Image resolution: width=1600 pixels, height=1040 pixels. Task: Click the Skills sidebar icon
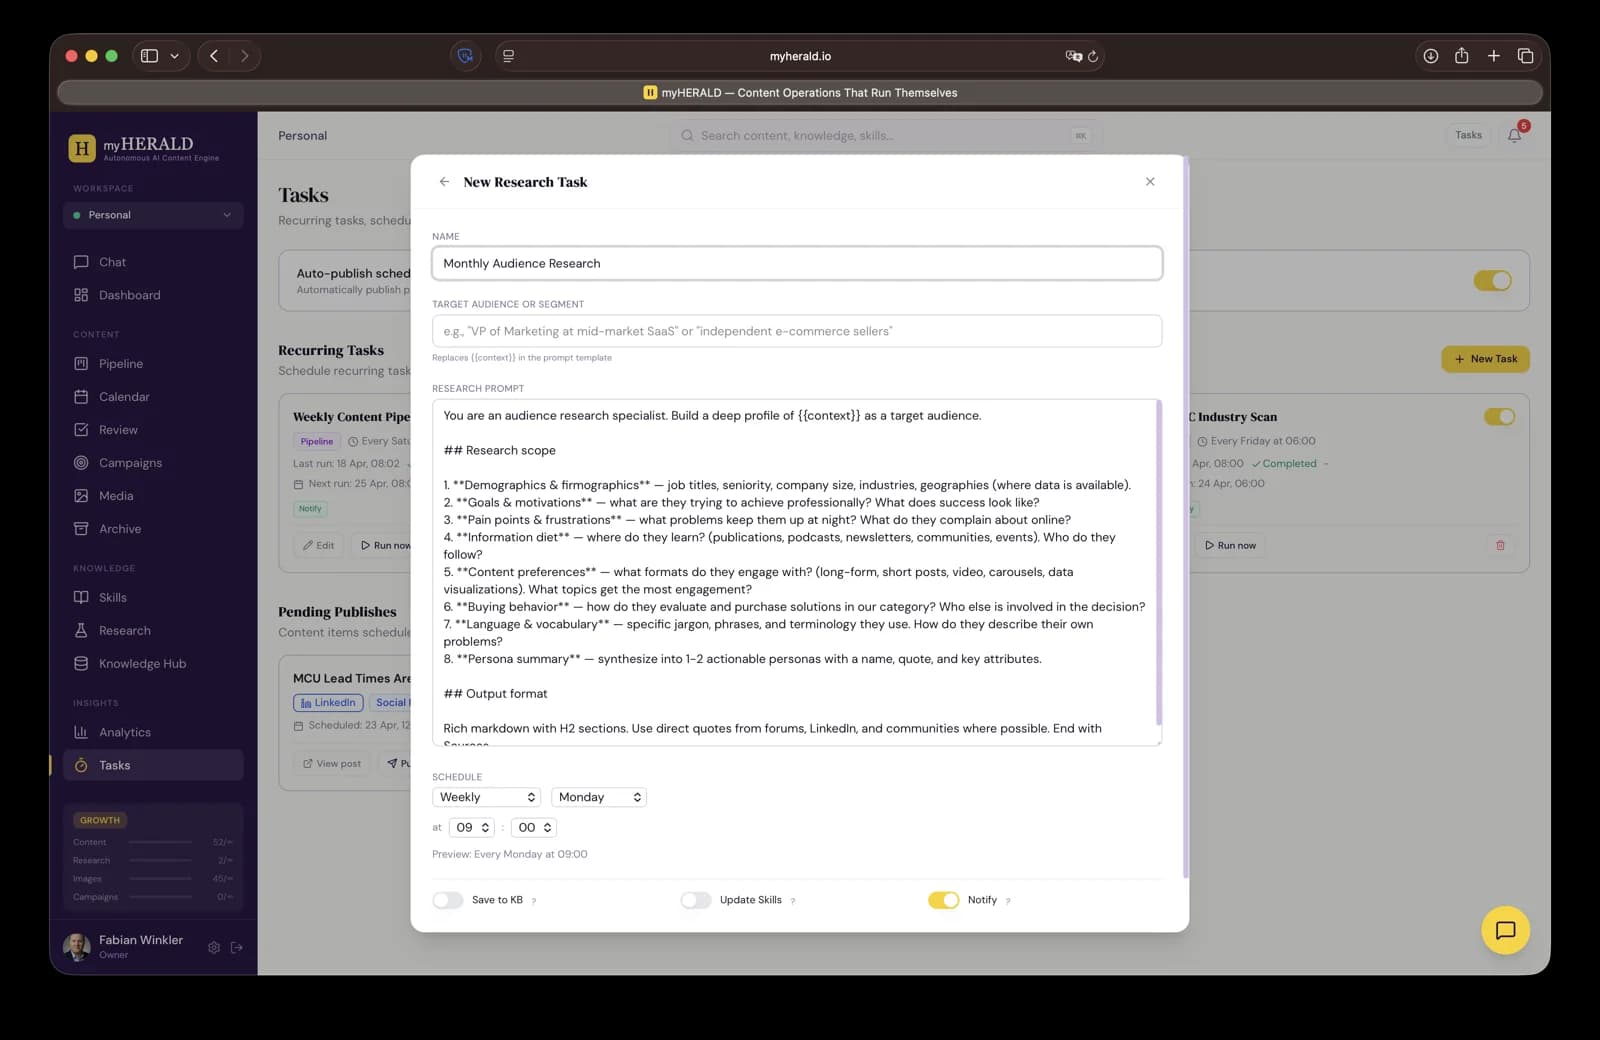81,597
